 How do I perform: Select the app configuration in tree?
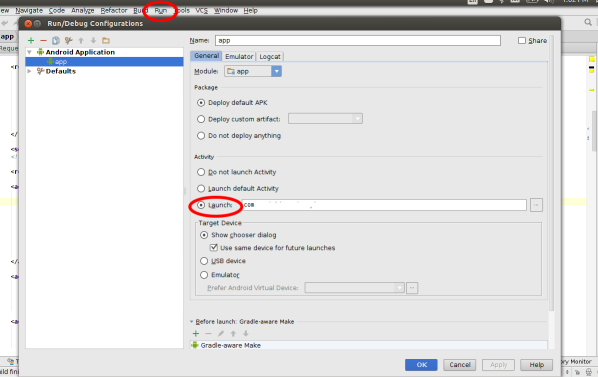[104, 62]
